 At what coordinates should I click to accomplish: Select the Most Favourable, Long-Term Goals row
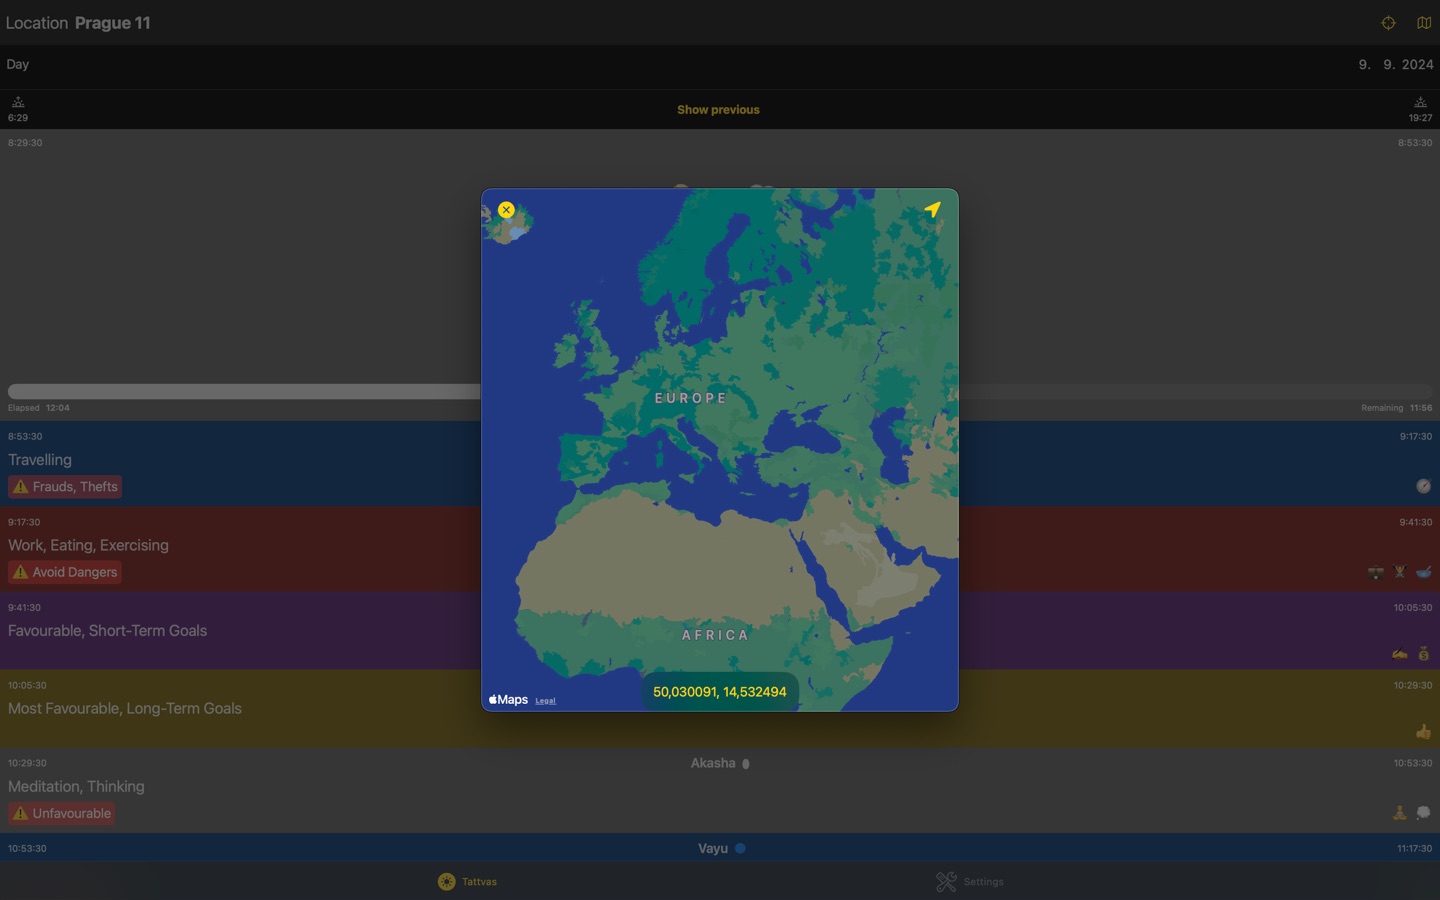tap(720, 709)
